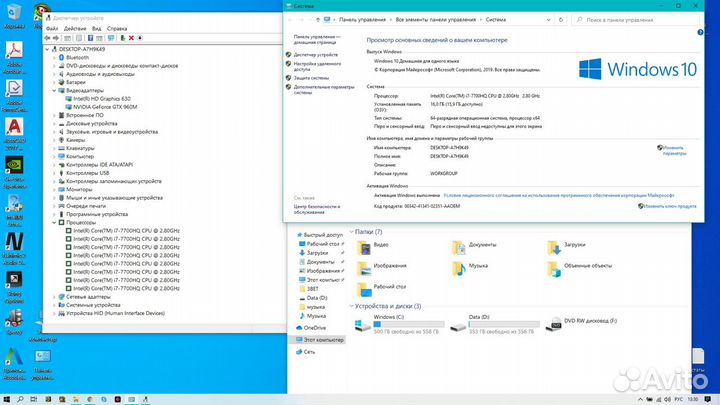
Task: Click the red X uninstall device toolbar icon
Action: click(131, 38)
